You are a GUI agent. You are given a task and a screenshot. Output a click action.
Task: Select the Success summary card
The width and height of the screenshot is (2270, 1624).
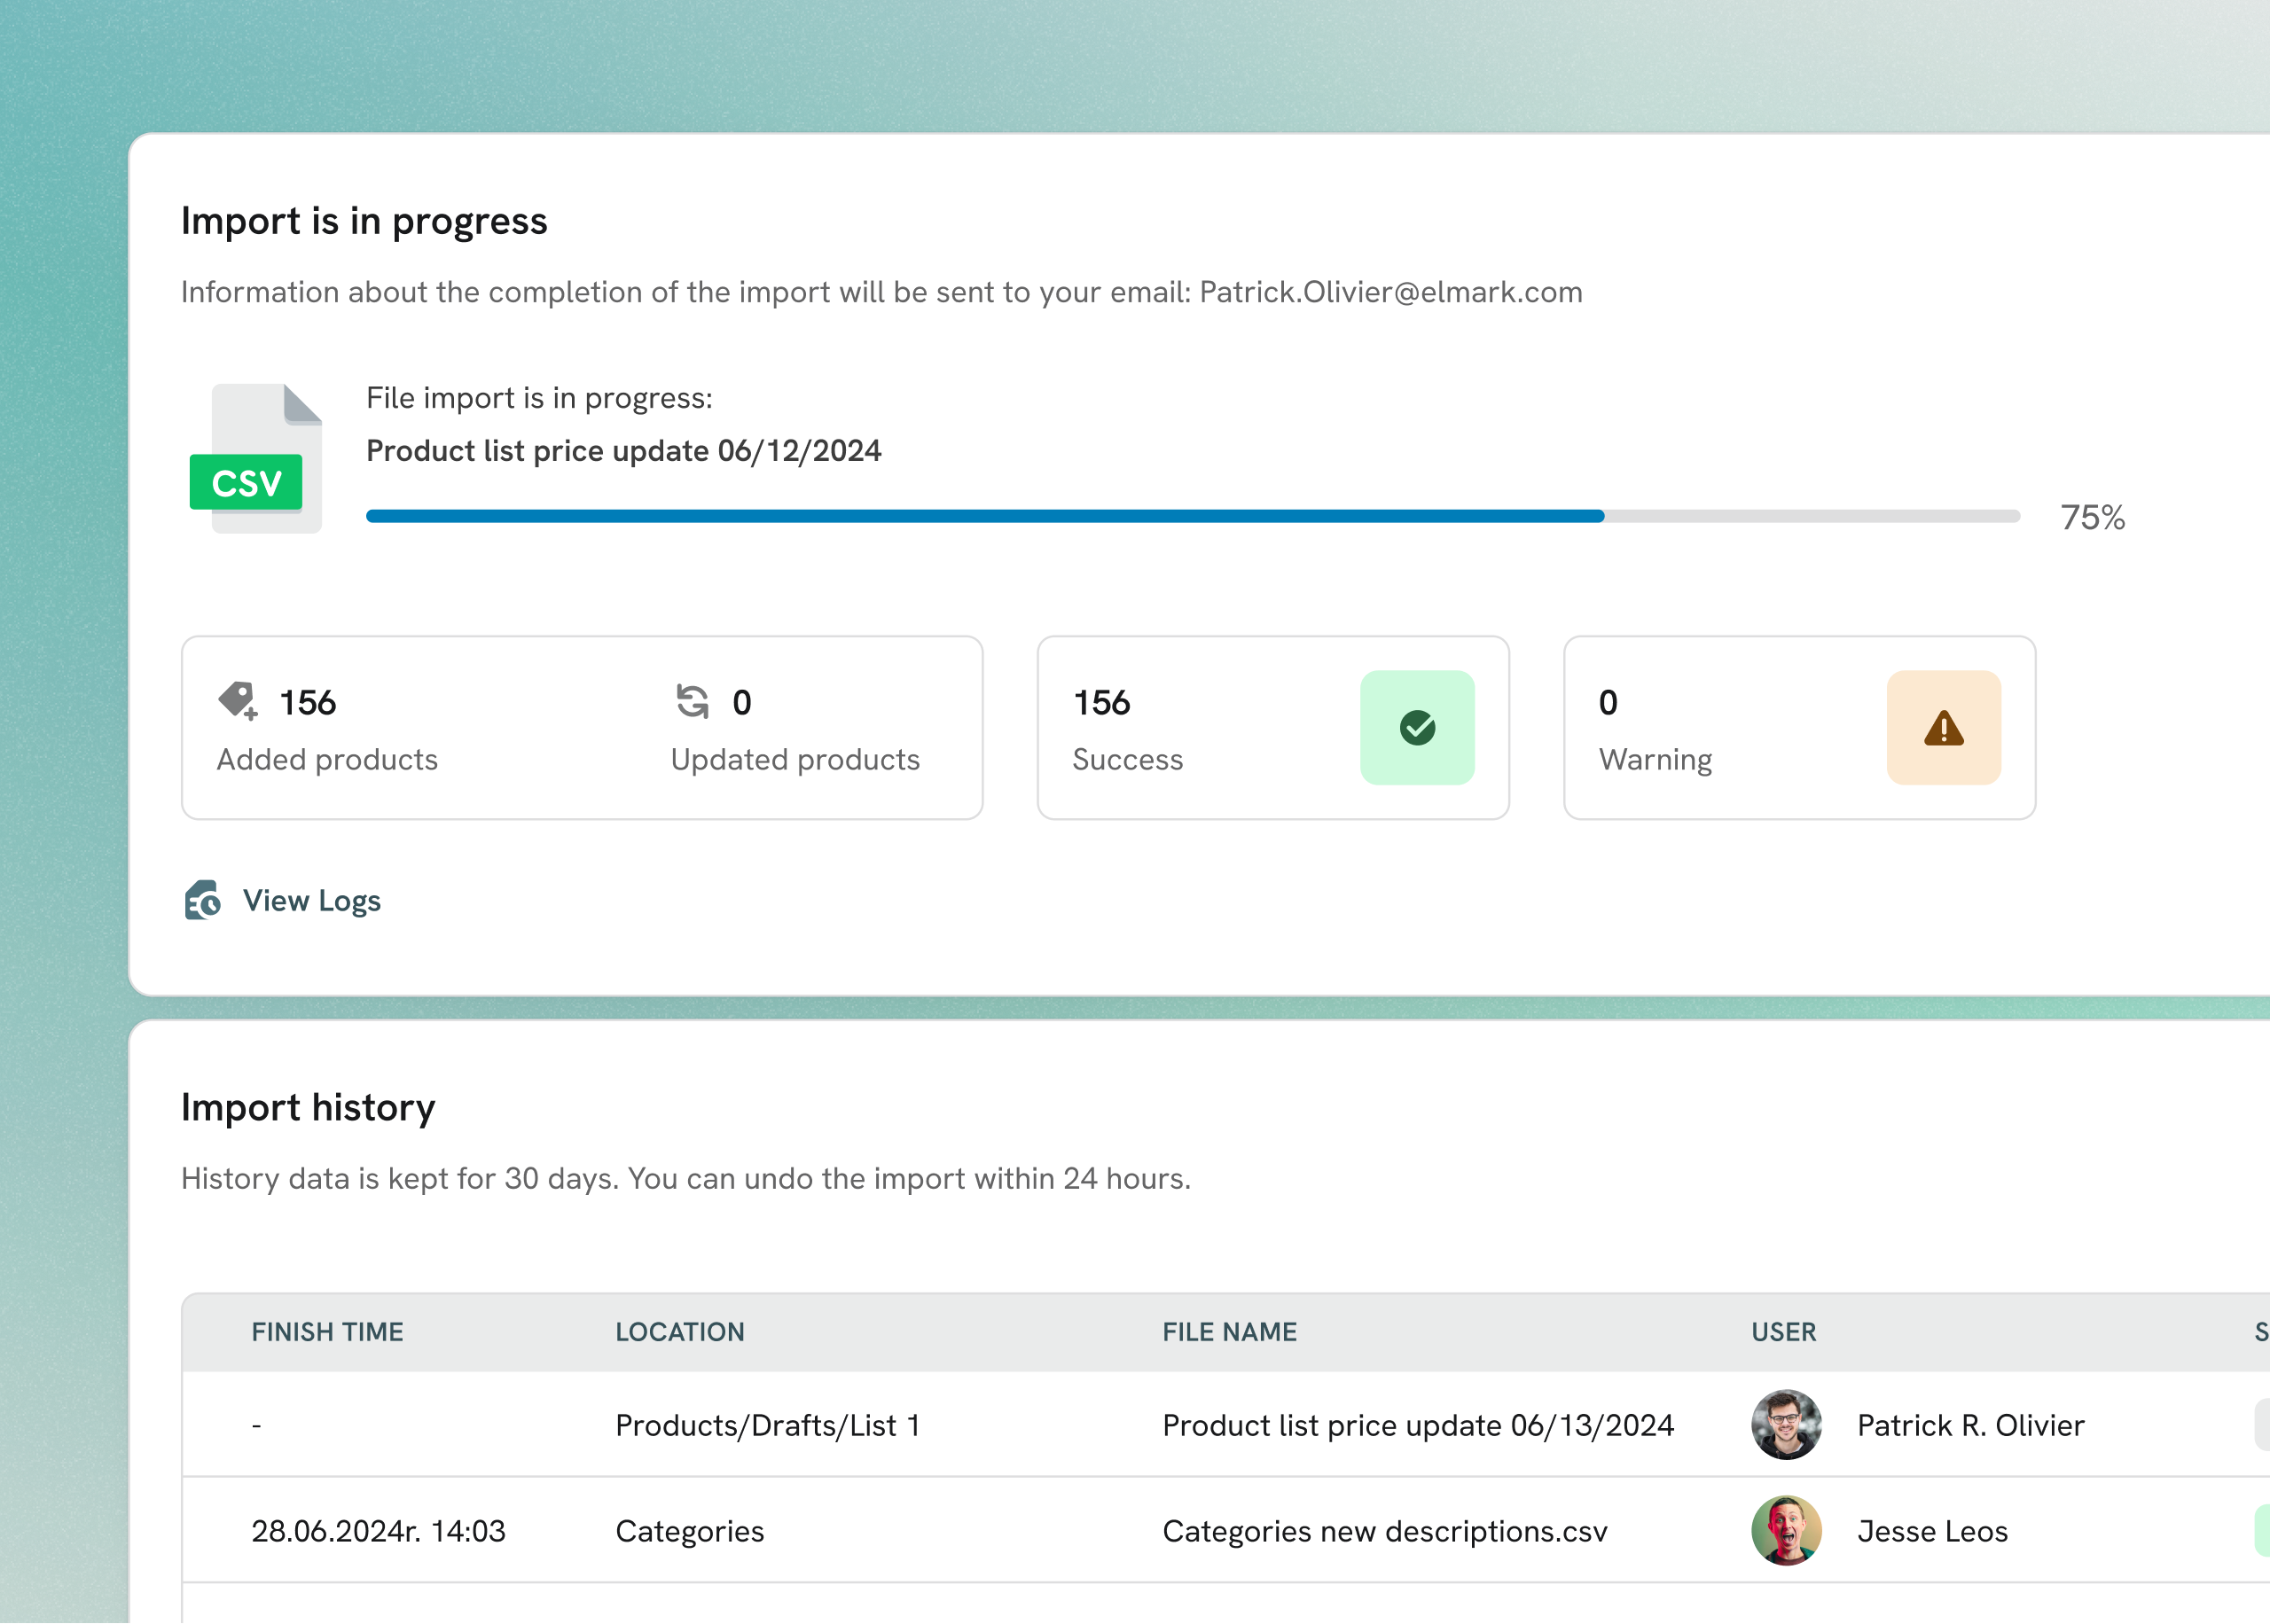pos(1272,727)
